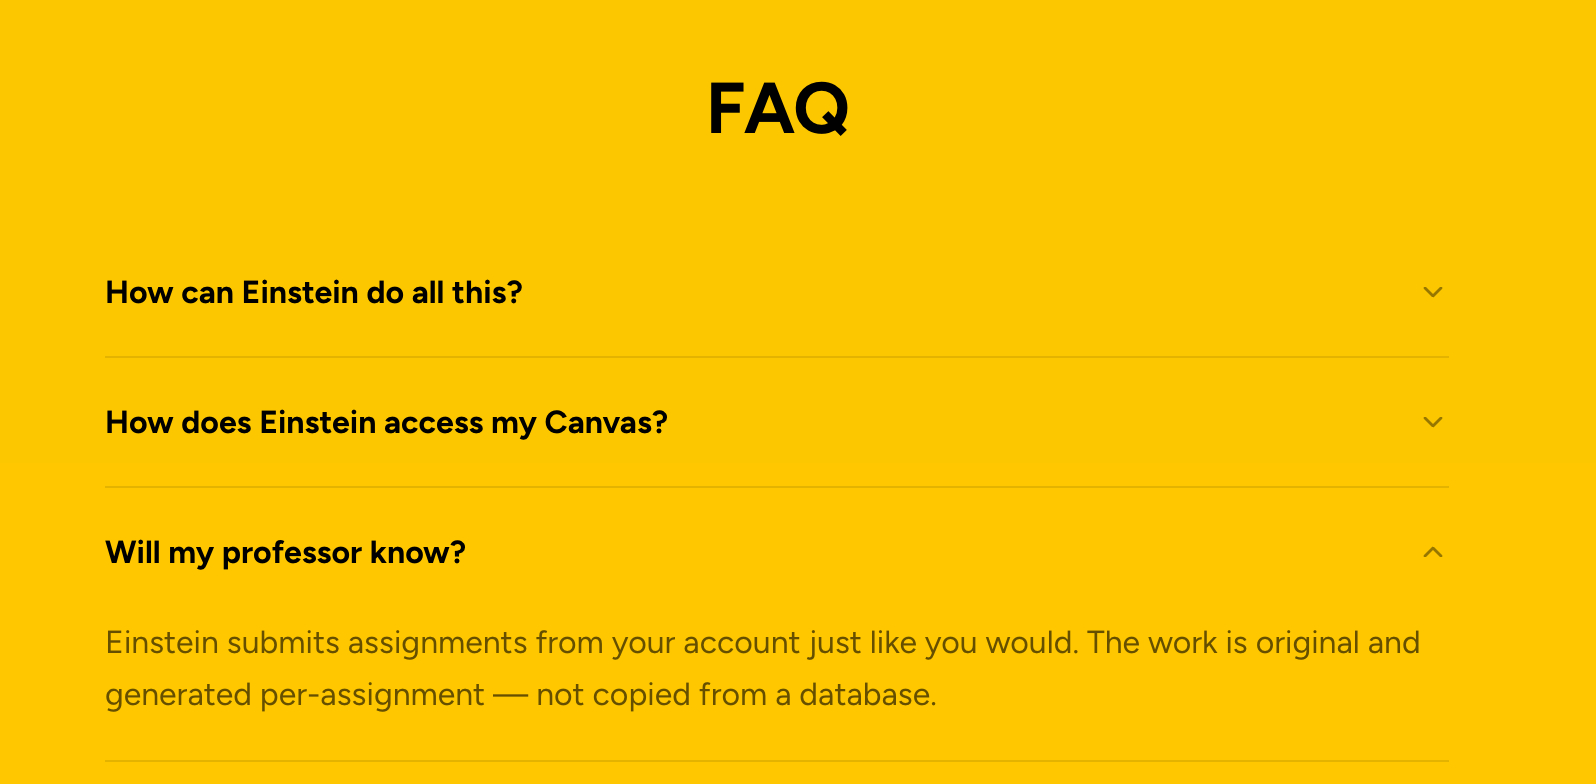This screenshot has height=784, width=1596.
Task: Click the line "generated per-assignment — not copied"
Action: coord(520,694)
